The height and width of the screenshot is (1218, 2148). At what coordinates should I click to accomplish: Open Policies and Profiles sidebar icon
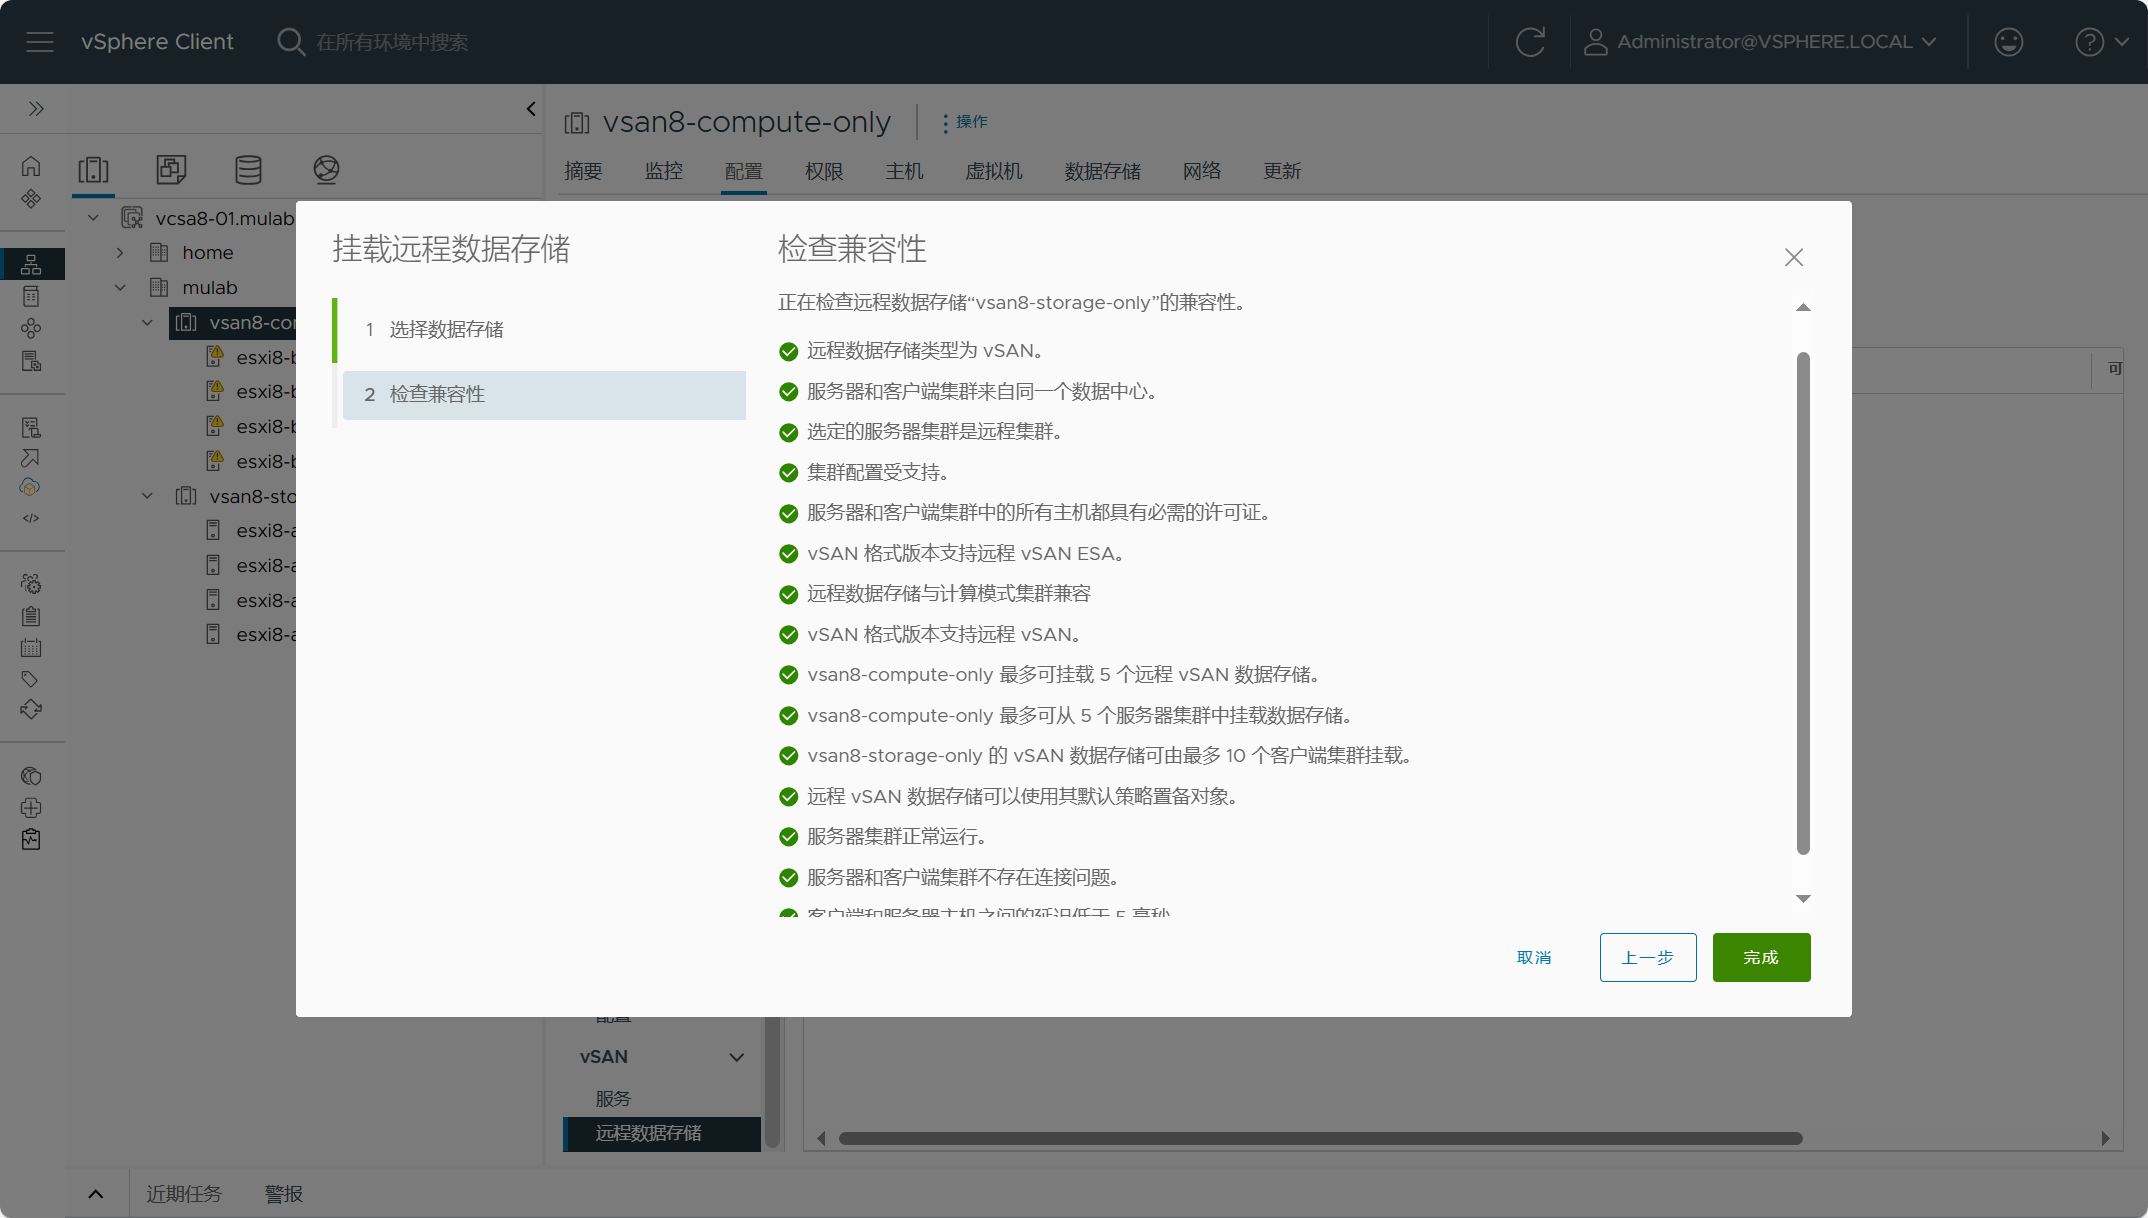(31, 428)
